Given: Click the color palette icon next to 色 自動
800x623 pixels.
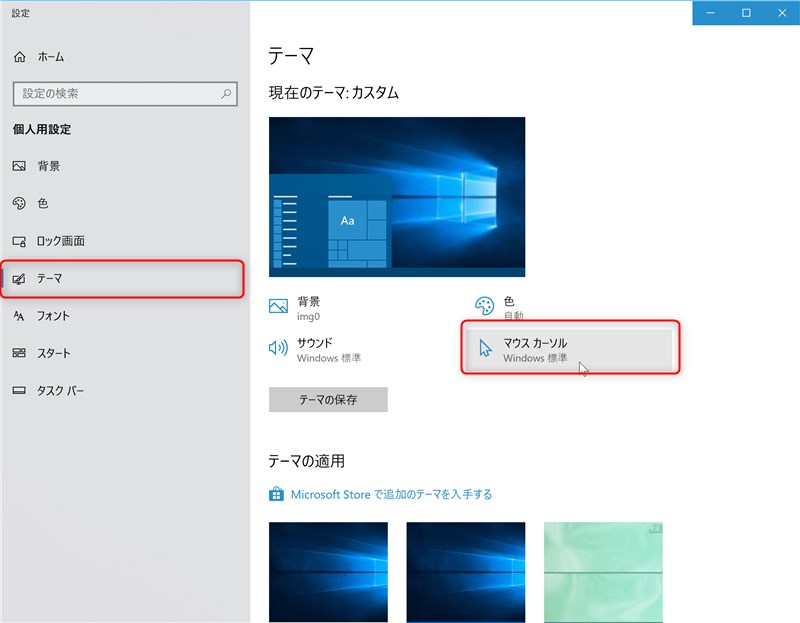Looking at the screenshot, I should tap(484, 306).
